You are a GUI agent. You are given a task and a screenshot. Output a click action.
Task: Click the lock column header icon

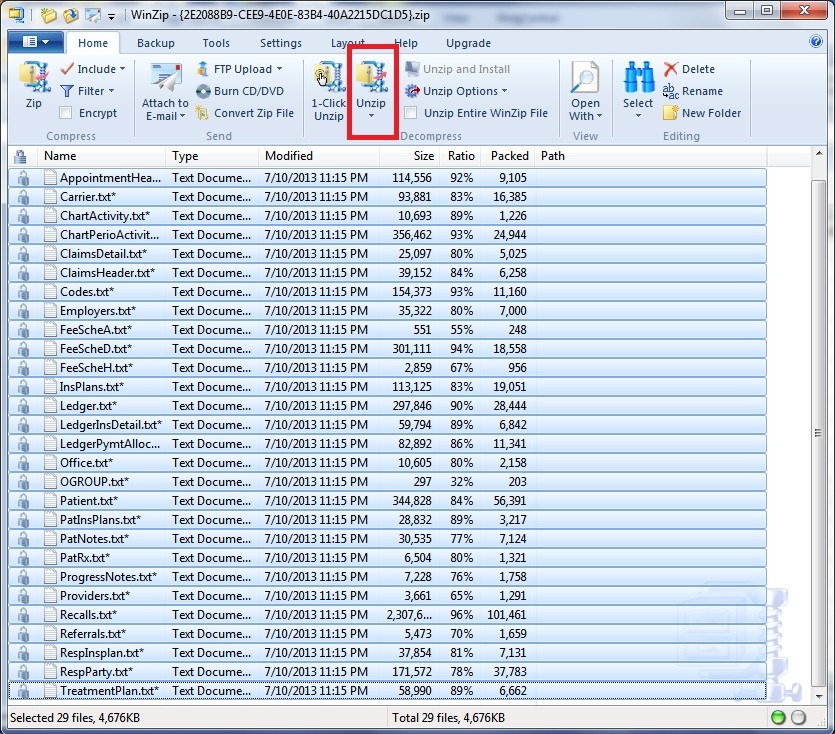point(20,156)
